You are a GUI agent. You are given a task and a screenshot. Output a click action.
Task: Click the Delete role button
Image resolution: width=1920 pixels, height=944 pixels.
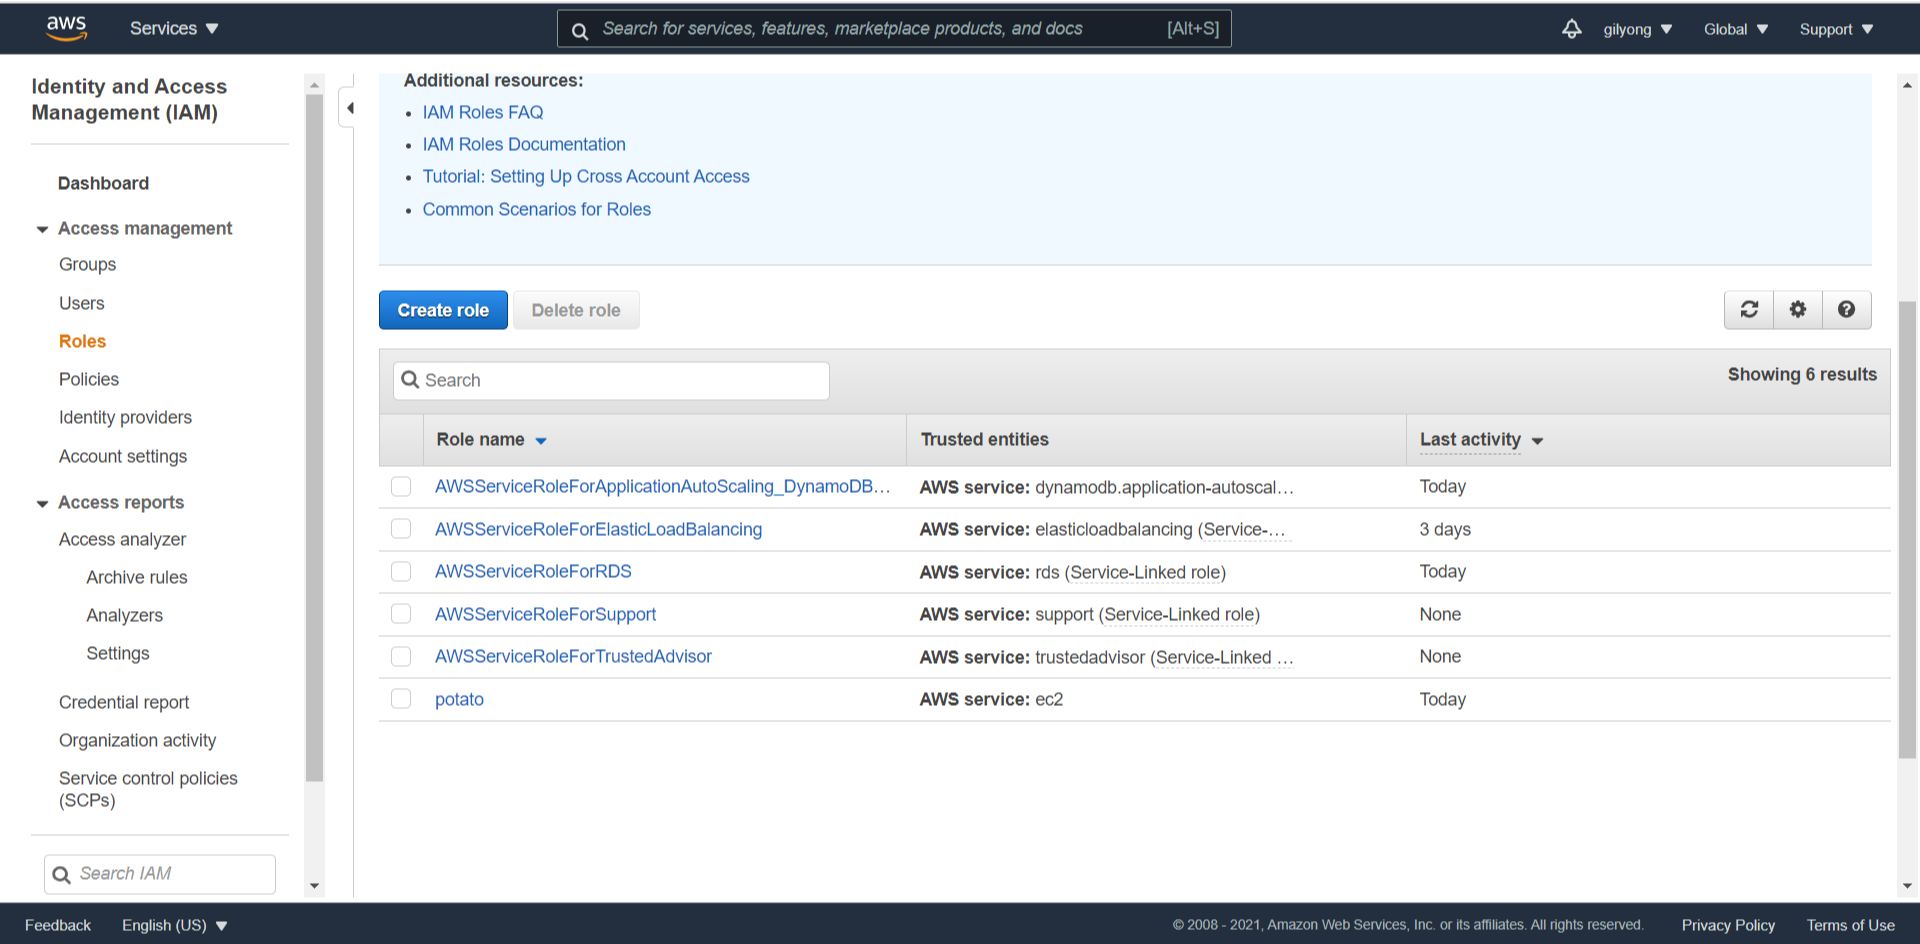pyautogui.click(x=576, y=310)
